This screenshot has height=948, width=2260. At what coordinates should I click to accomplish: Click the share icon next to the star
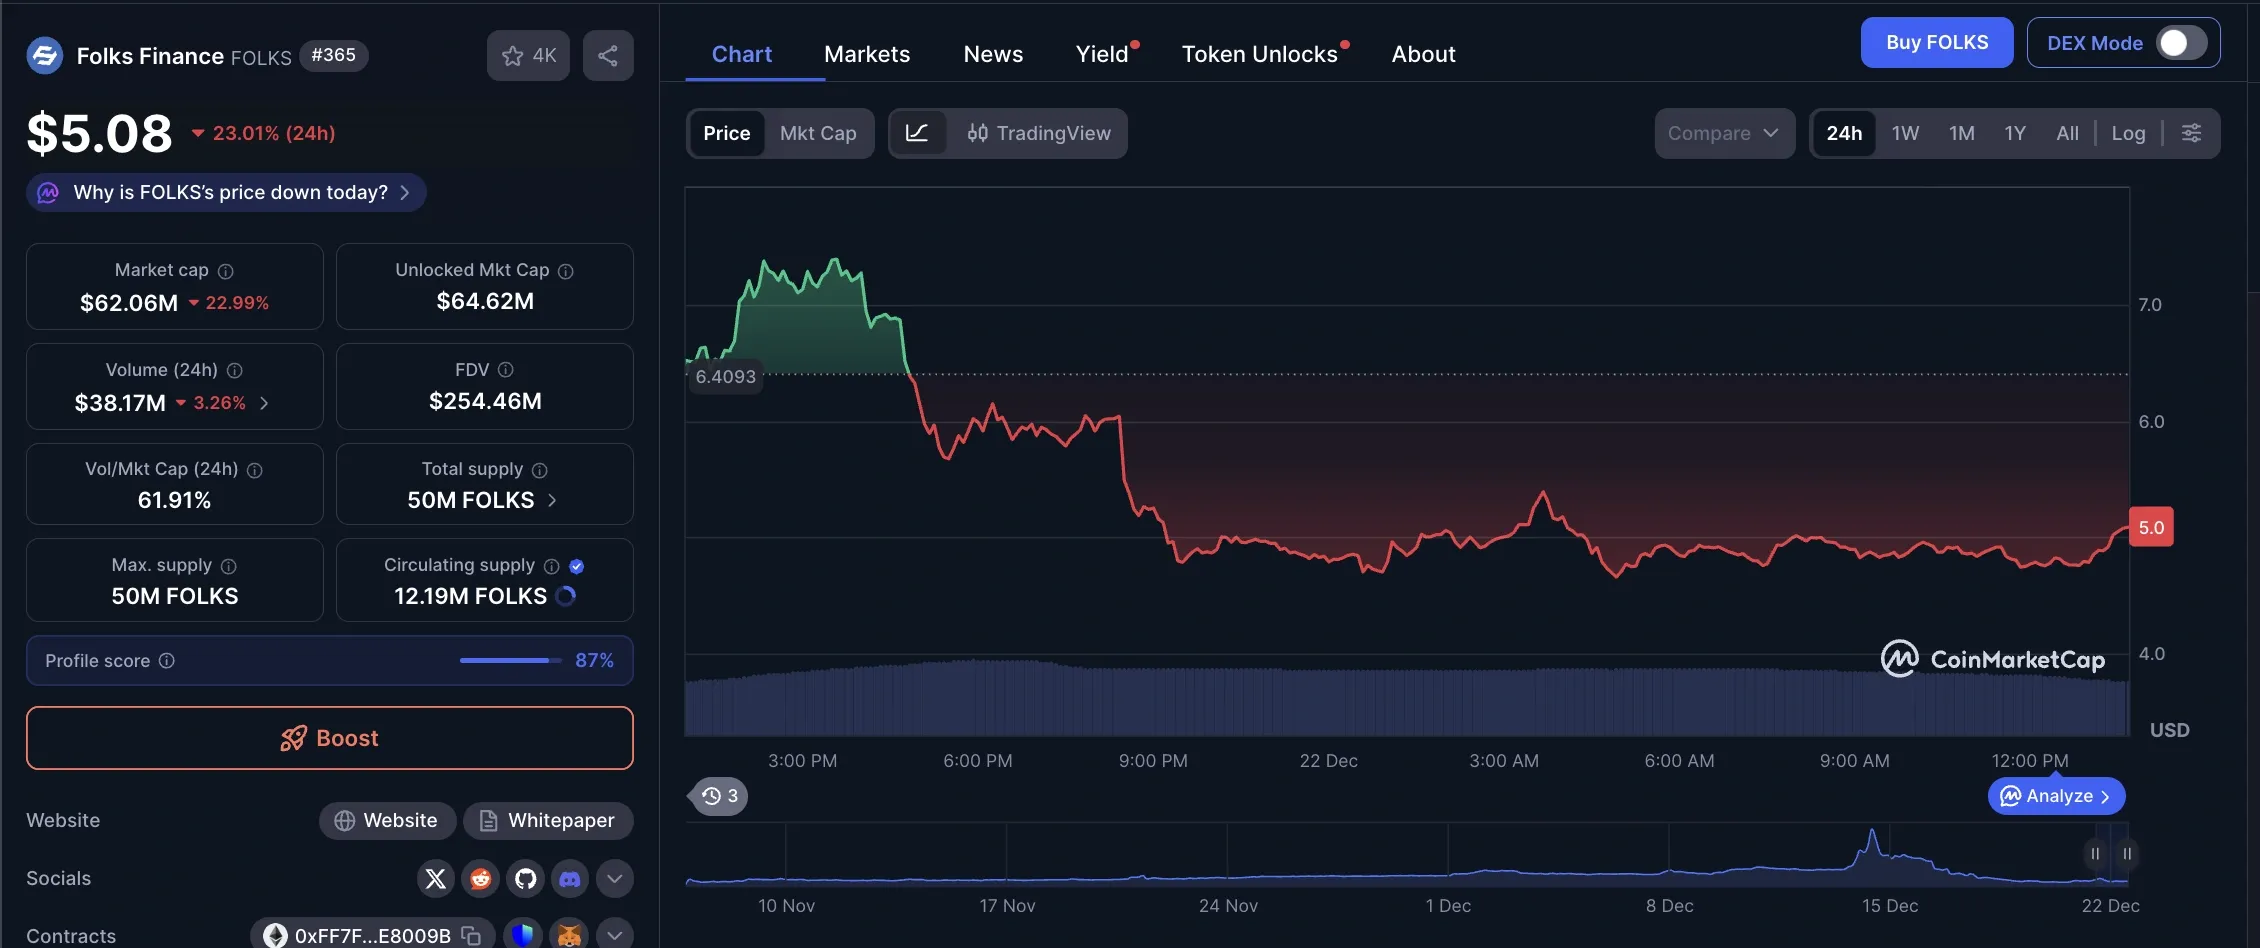coord(608,55)
